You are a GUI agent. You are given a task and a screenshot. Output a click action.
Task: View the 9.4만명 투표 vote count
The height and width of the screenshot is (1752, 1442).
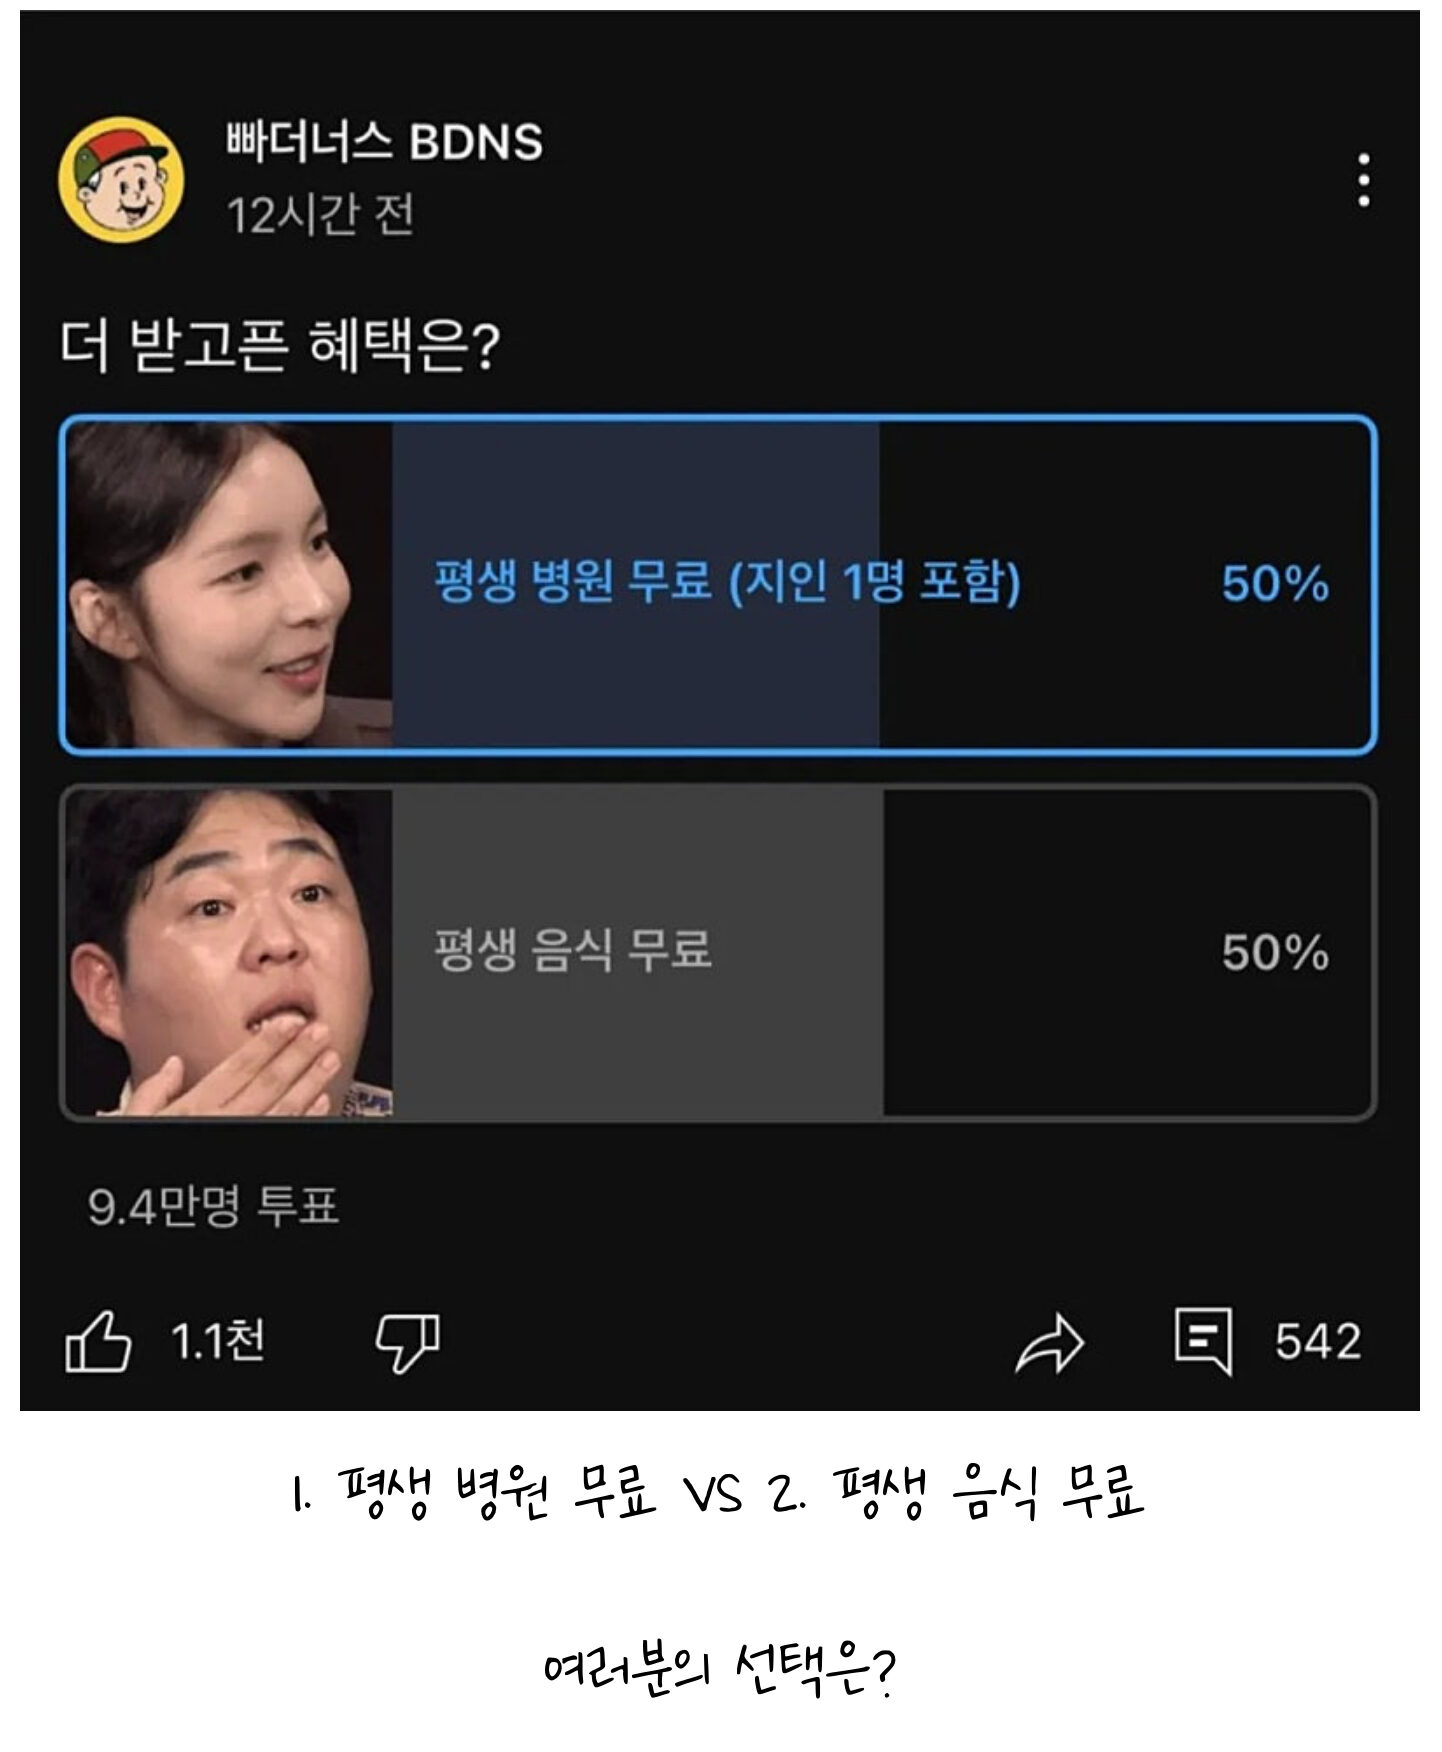point(213,1207)
